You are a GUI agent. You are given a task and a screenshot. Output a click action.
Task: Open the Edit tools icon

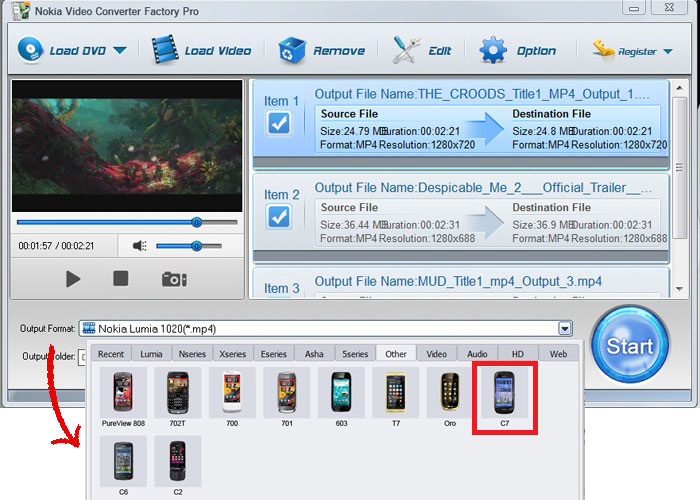click(x=406, y=50)
